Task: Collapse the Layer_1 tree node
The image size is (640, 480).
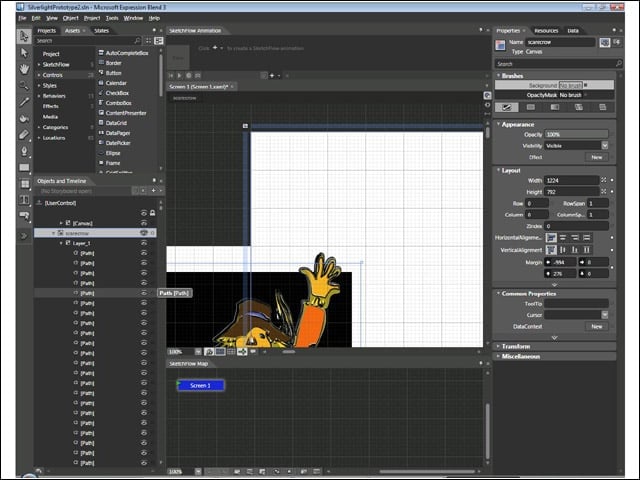Action: [x=61, y=243]
